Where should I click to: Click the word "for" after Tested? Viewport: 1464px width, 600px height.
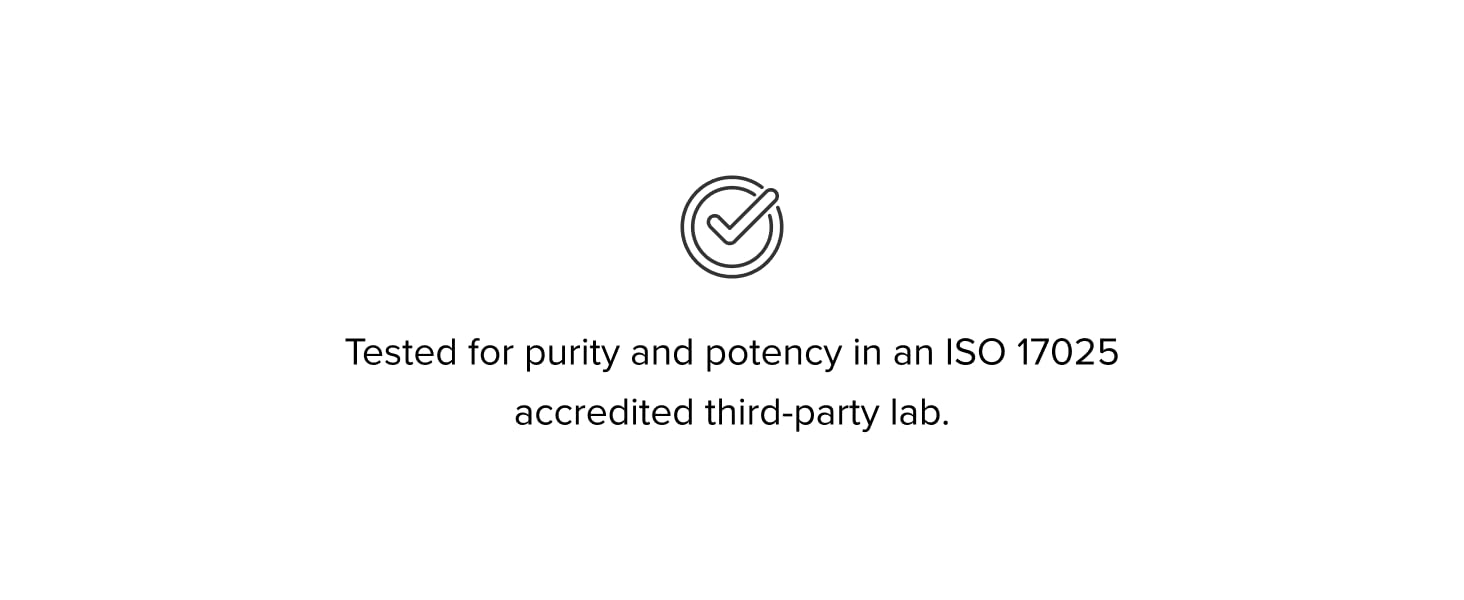pyautogui.click(x=490, y=353)
